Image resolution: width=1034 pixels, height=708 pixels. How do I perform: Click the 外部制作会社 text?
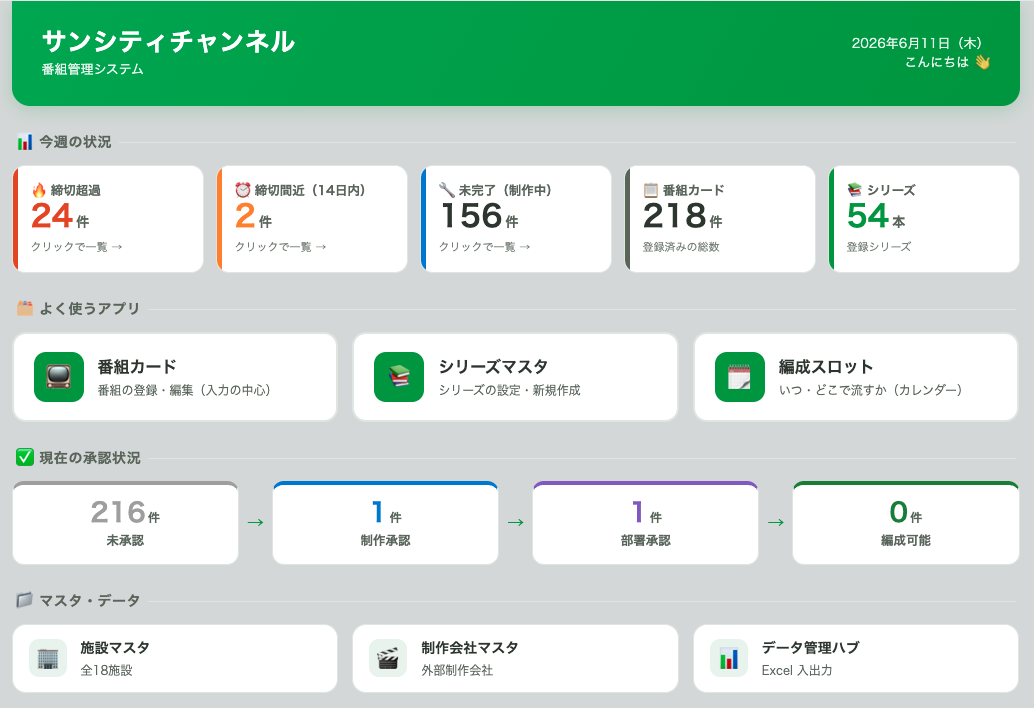(x=457, y=670)
